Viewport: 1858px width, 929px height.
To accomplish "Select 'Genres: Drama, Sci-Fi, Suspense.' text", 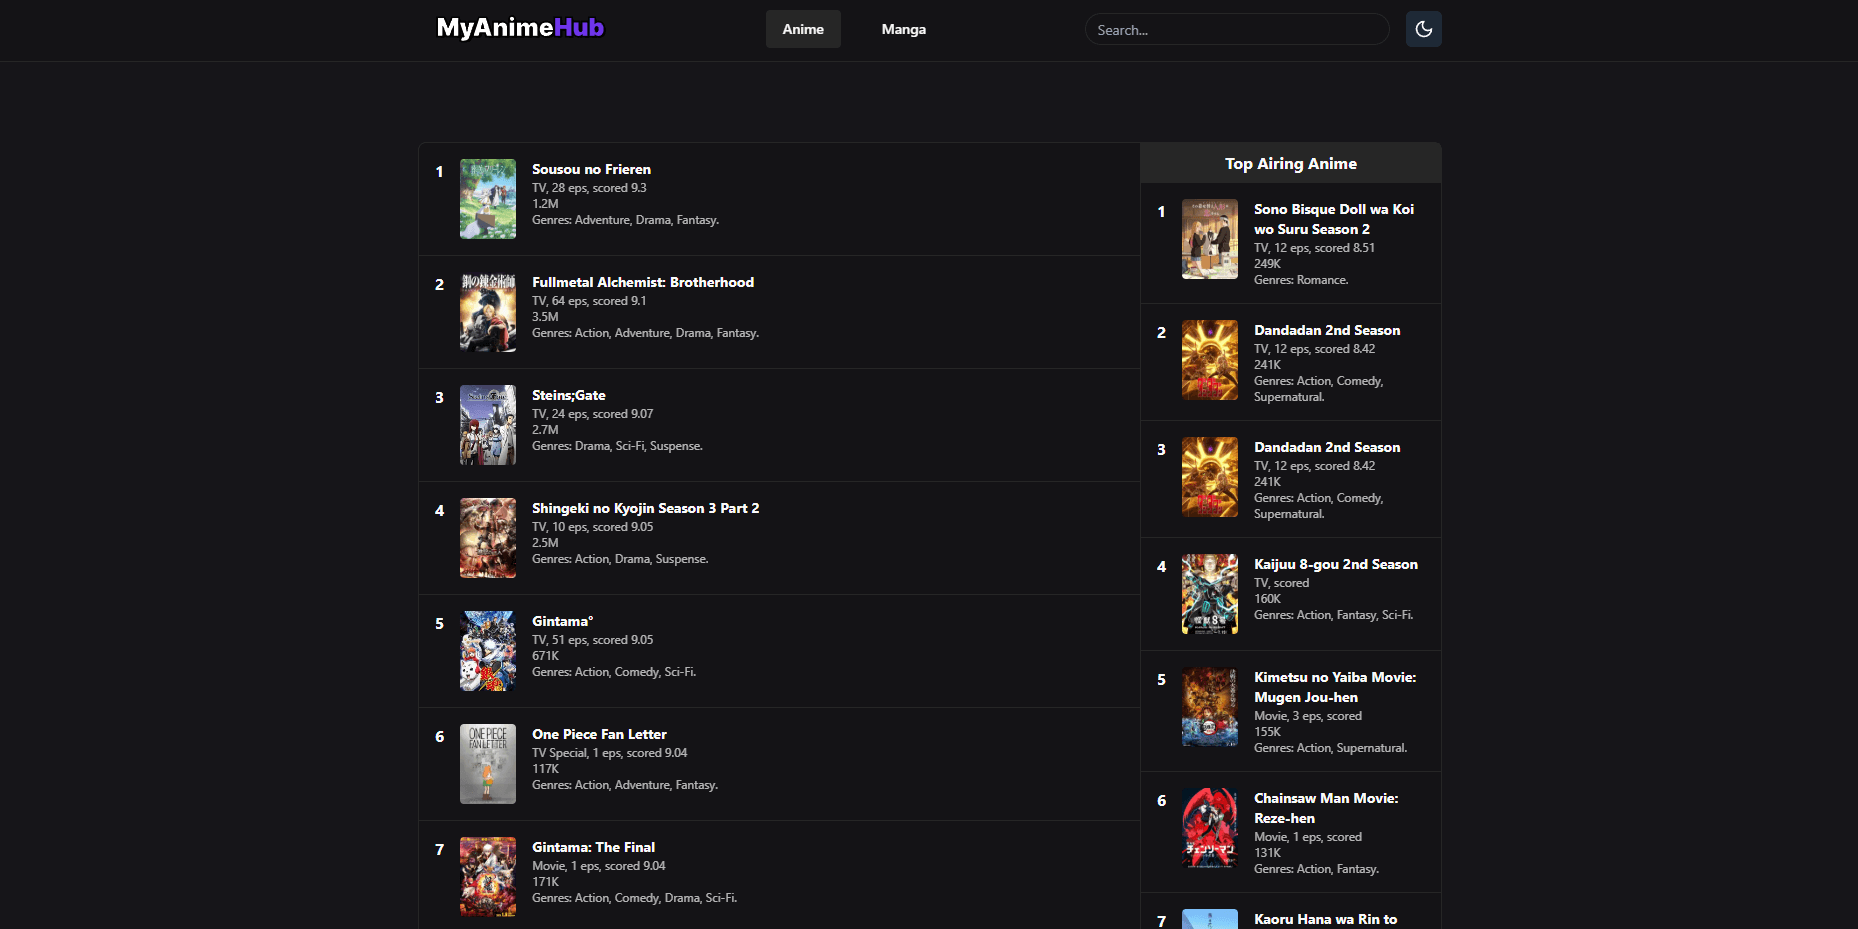I will click(617, 446).
